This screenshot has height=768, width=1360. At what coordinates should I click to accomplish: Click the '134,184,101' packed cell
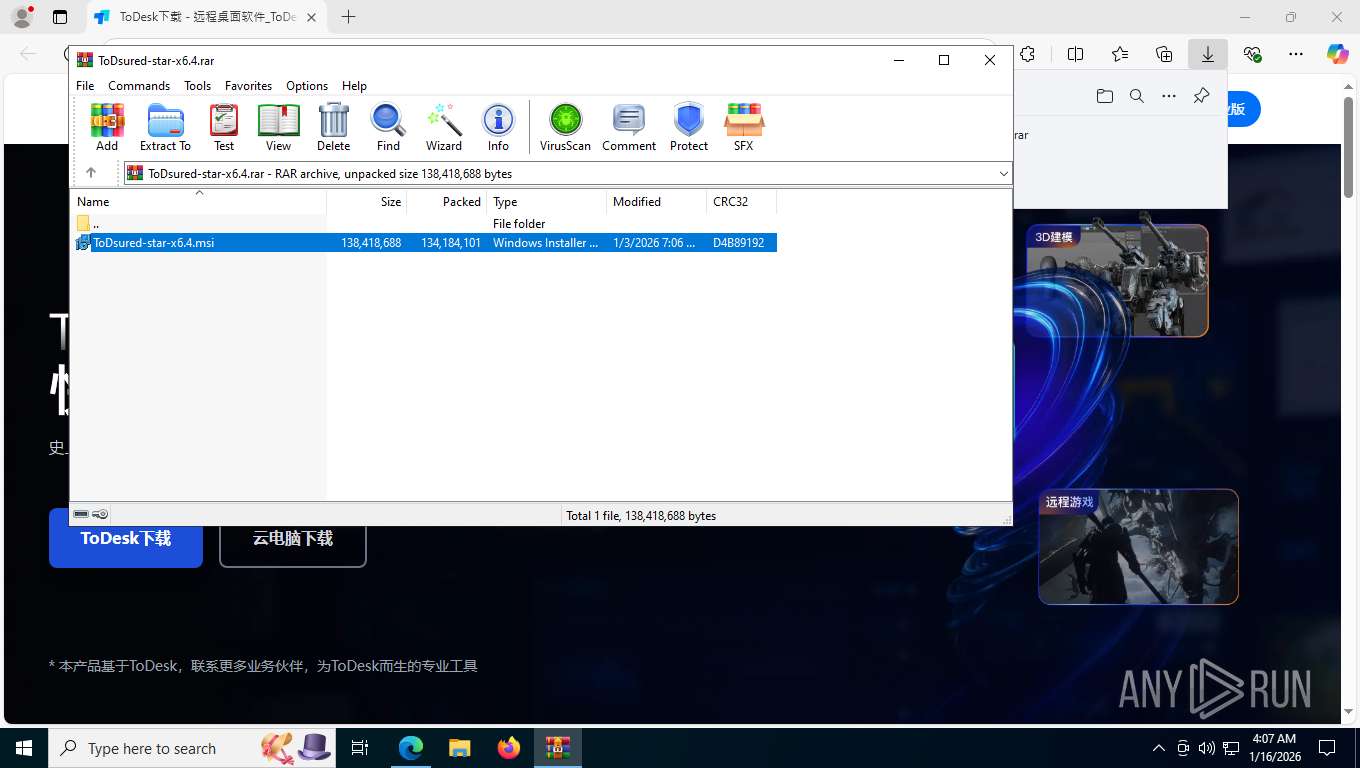[x=451, y=243]
